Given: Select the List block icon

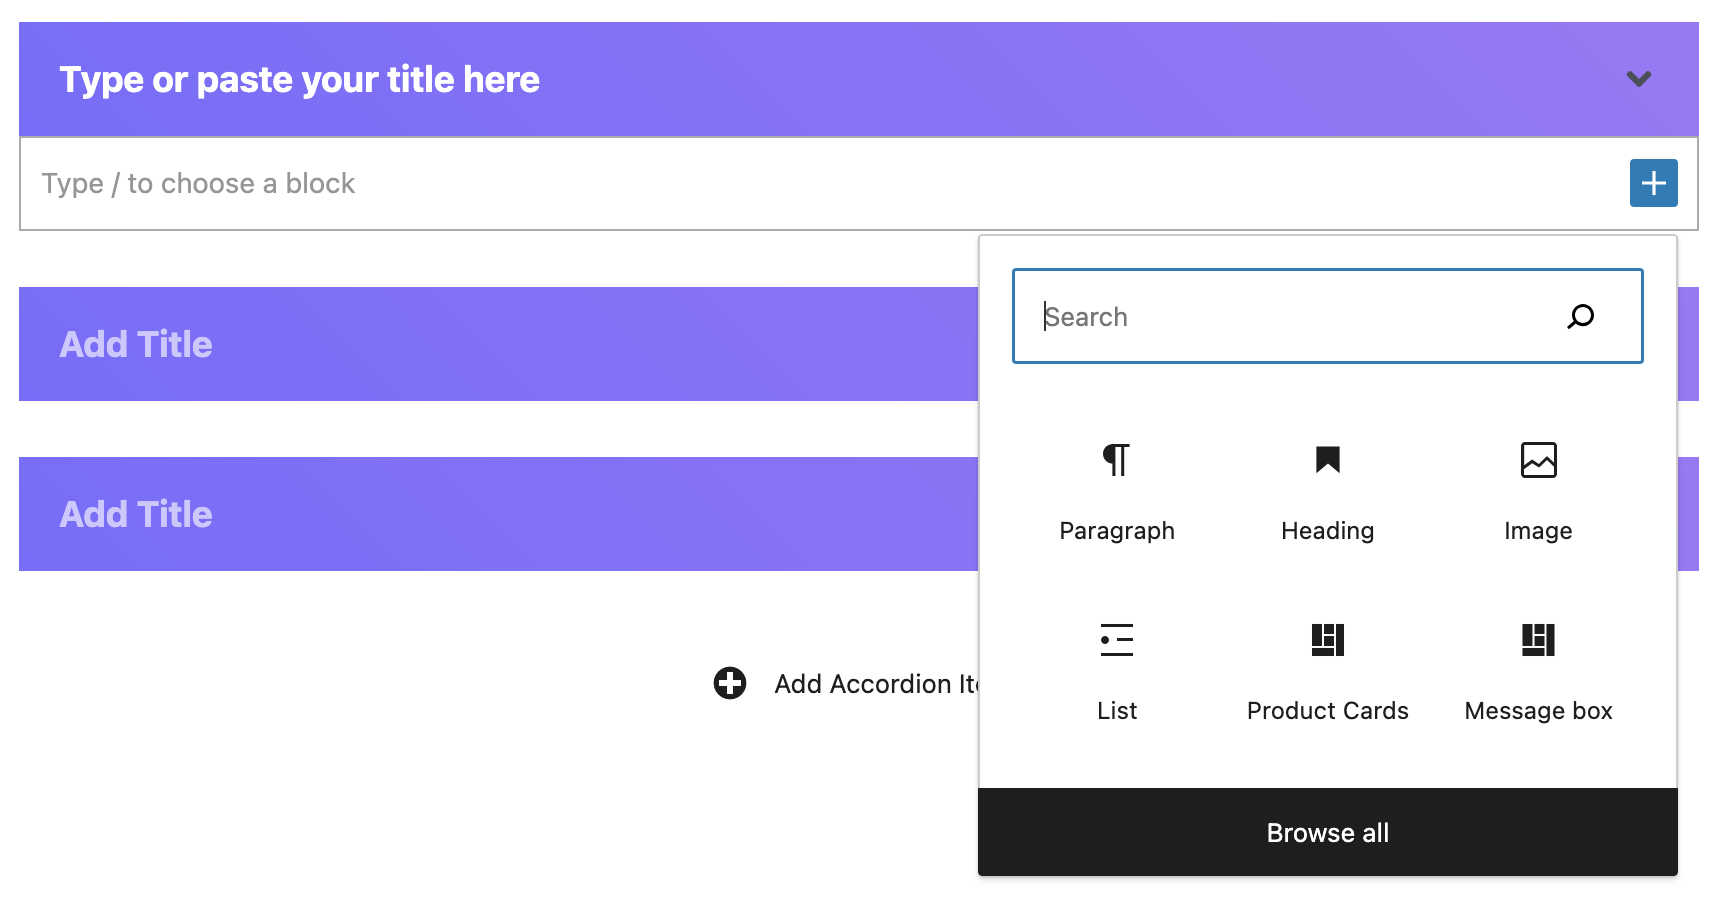Looking at the screenshot, I should [1116, 640].
